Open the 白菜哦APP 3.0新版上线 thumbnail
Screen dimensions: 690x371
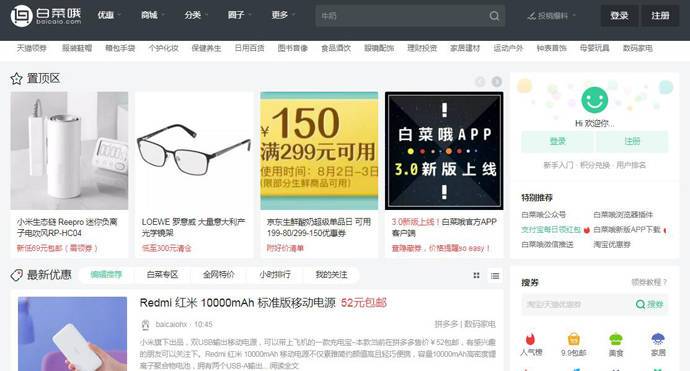point(444,151)
